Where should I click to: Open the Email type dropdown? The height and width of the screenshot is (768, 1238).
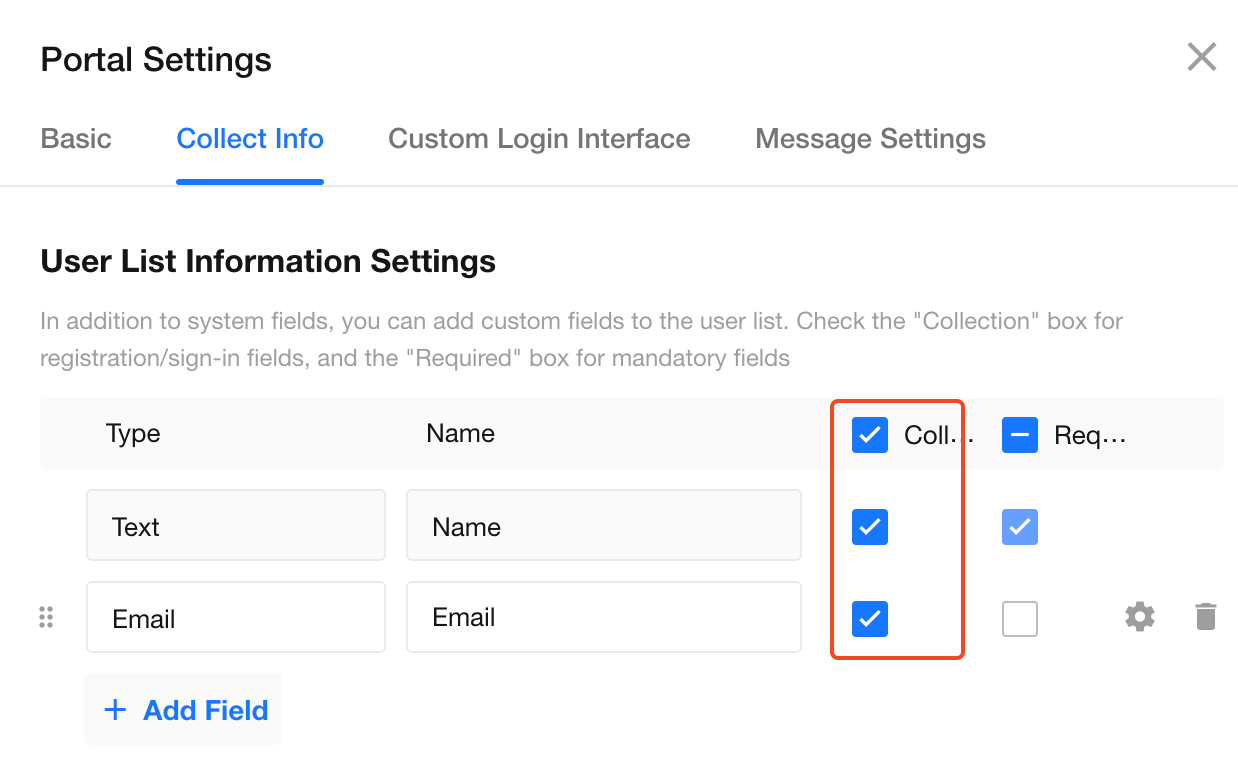click(236, 618)
